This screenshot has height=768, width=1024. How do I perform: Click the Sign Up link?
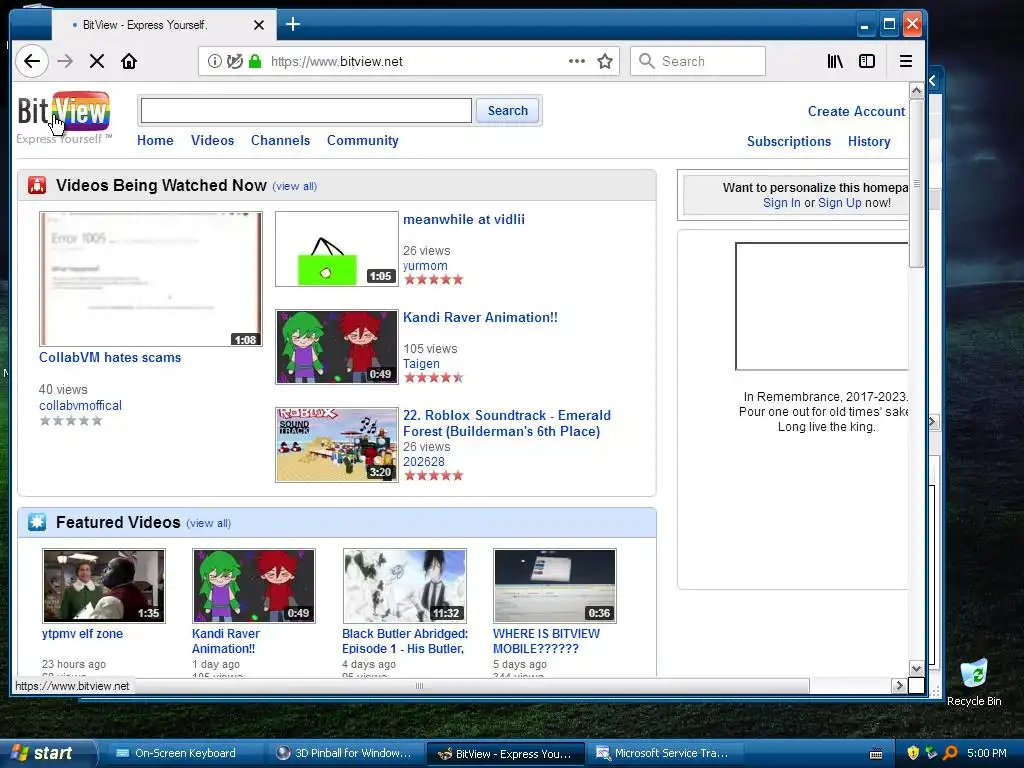[x=840, y=202]
